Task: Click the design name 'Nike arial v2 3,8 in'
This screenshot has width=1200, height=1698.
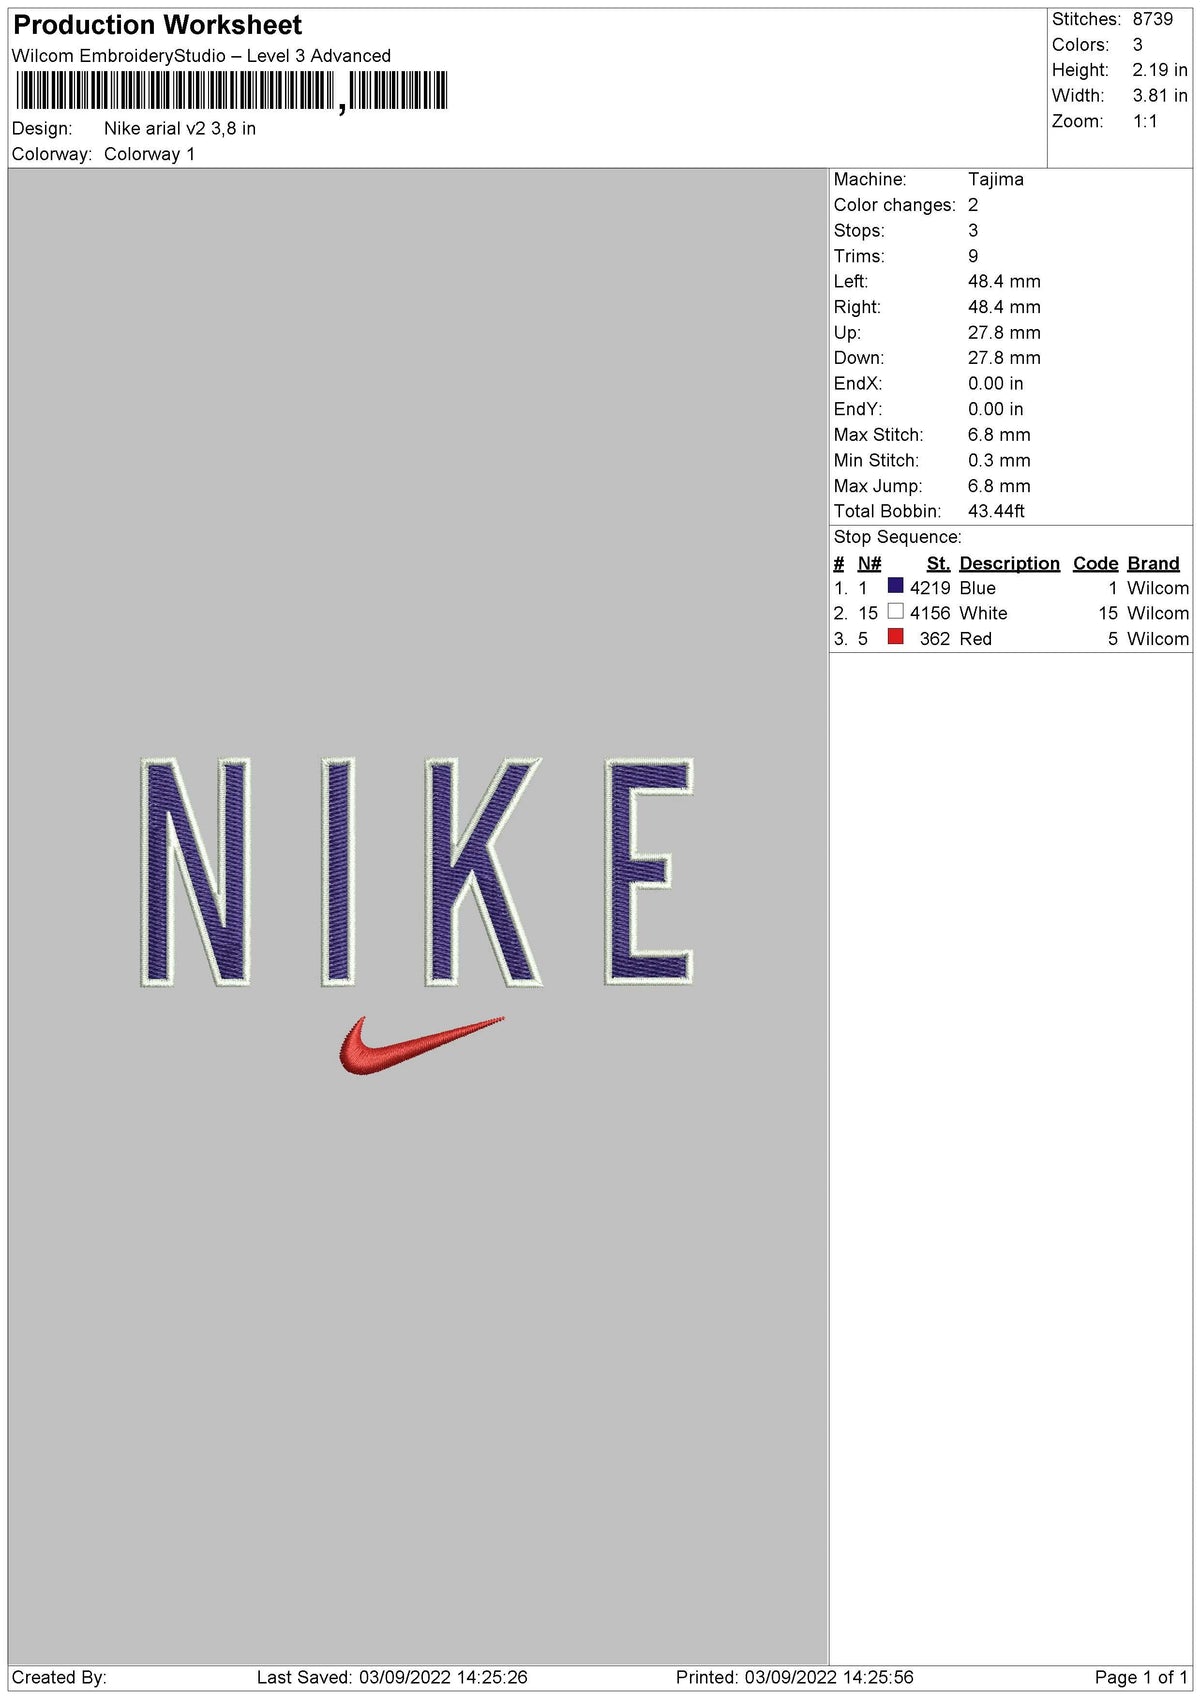Action: click(x=180, y=129)
